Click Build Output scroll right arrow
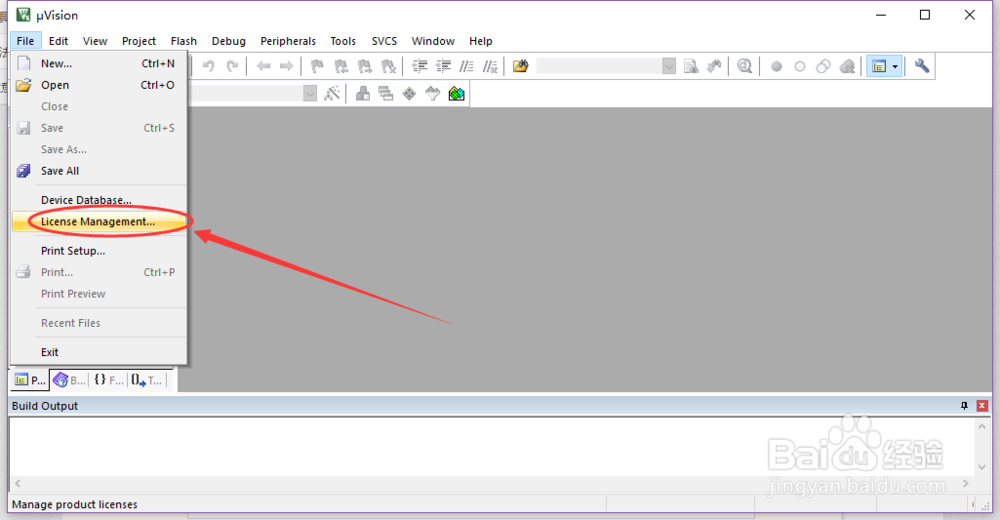 (966, 484)
